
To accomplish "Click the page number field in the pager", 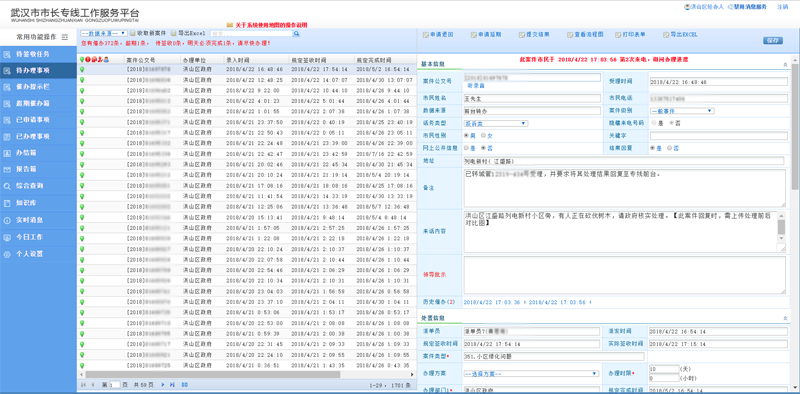I will pyautogui.click(x=115, y=384).
